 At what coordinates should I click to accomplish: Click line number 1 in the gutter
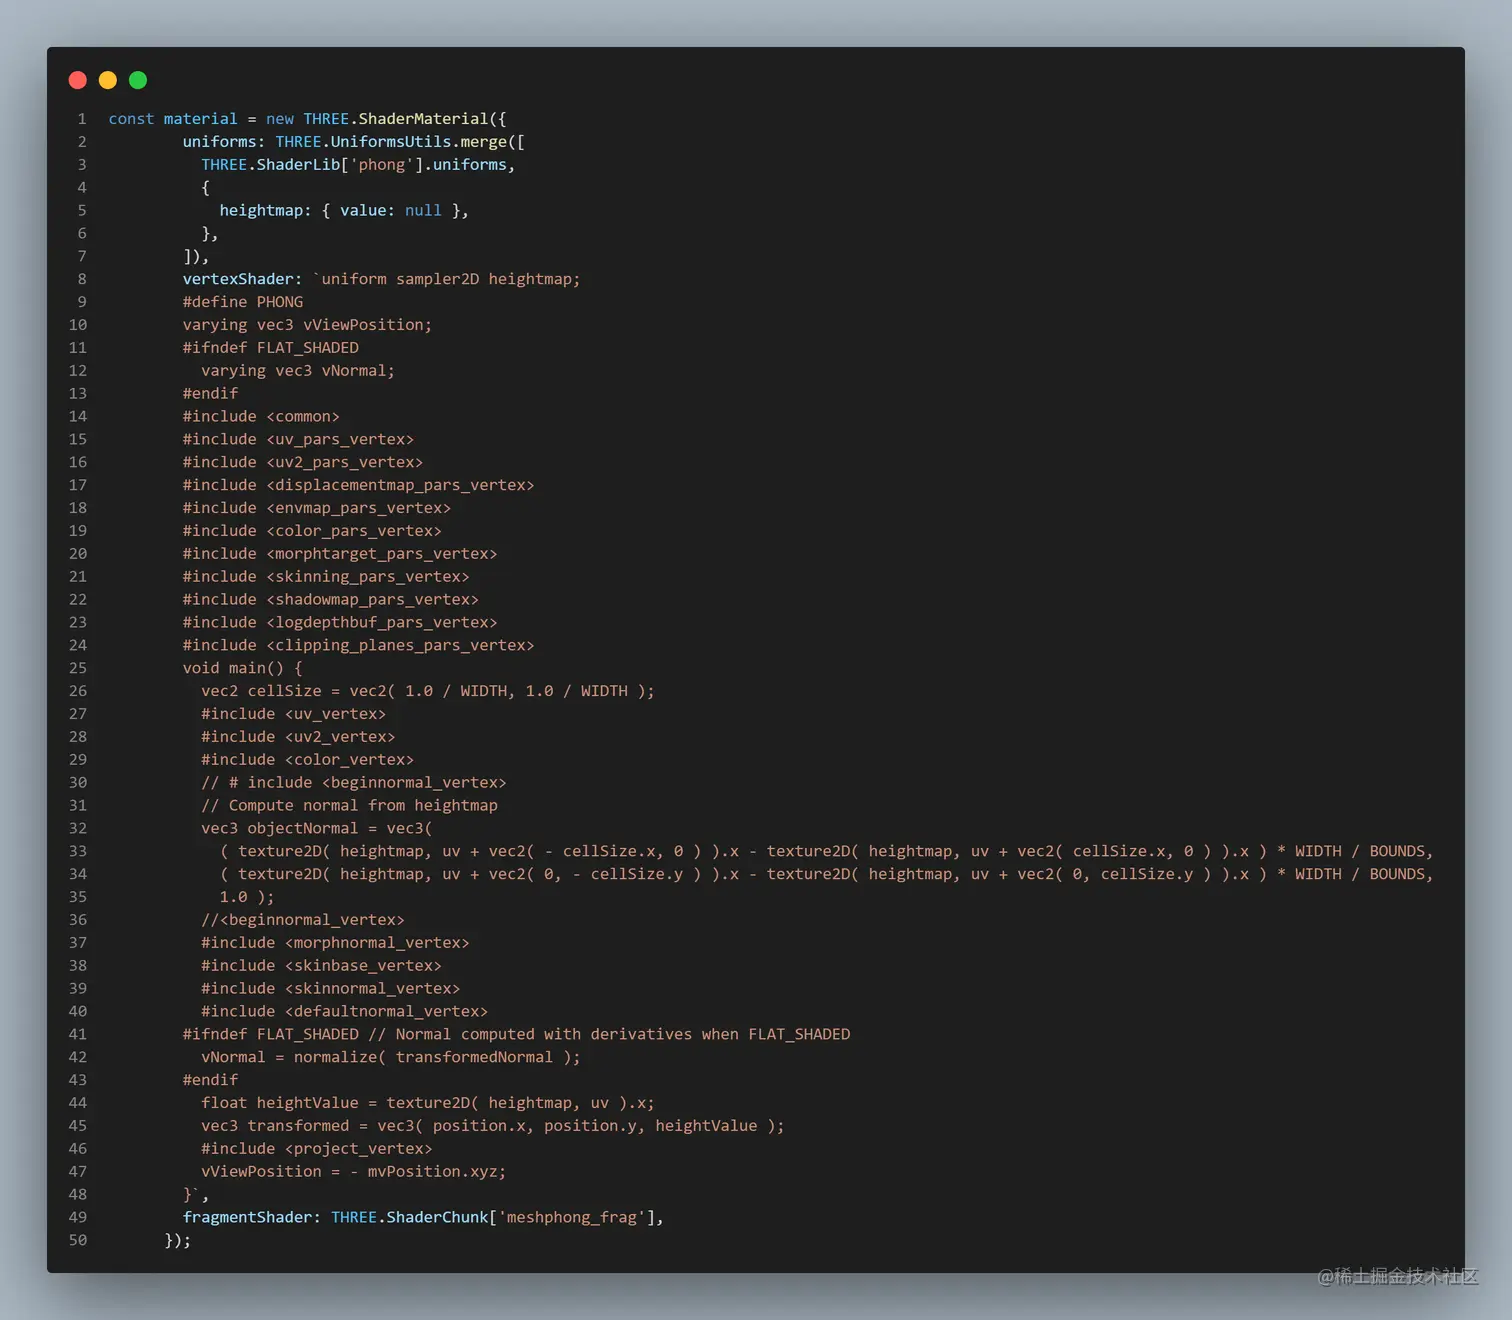click(82, 118)
